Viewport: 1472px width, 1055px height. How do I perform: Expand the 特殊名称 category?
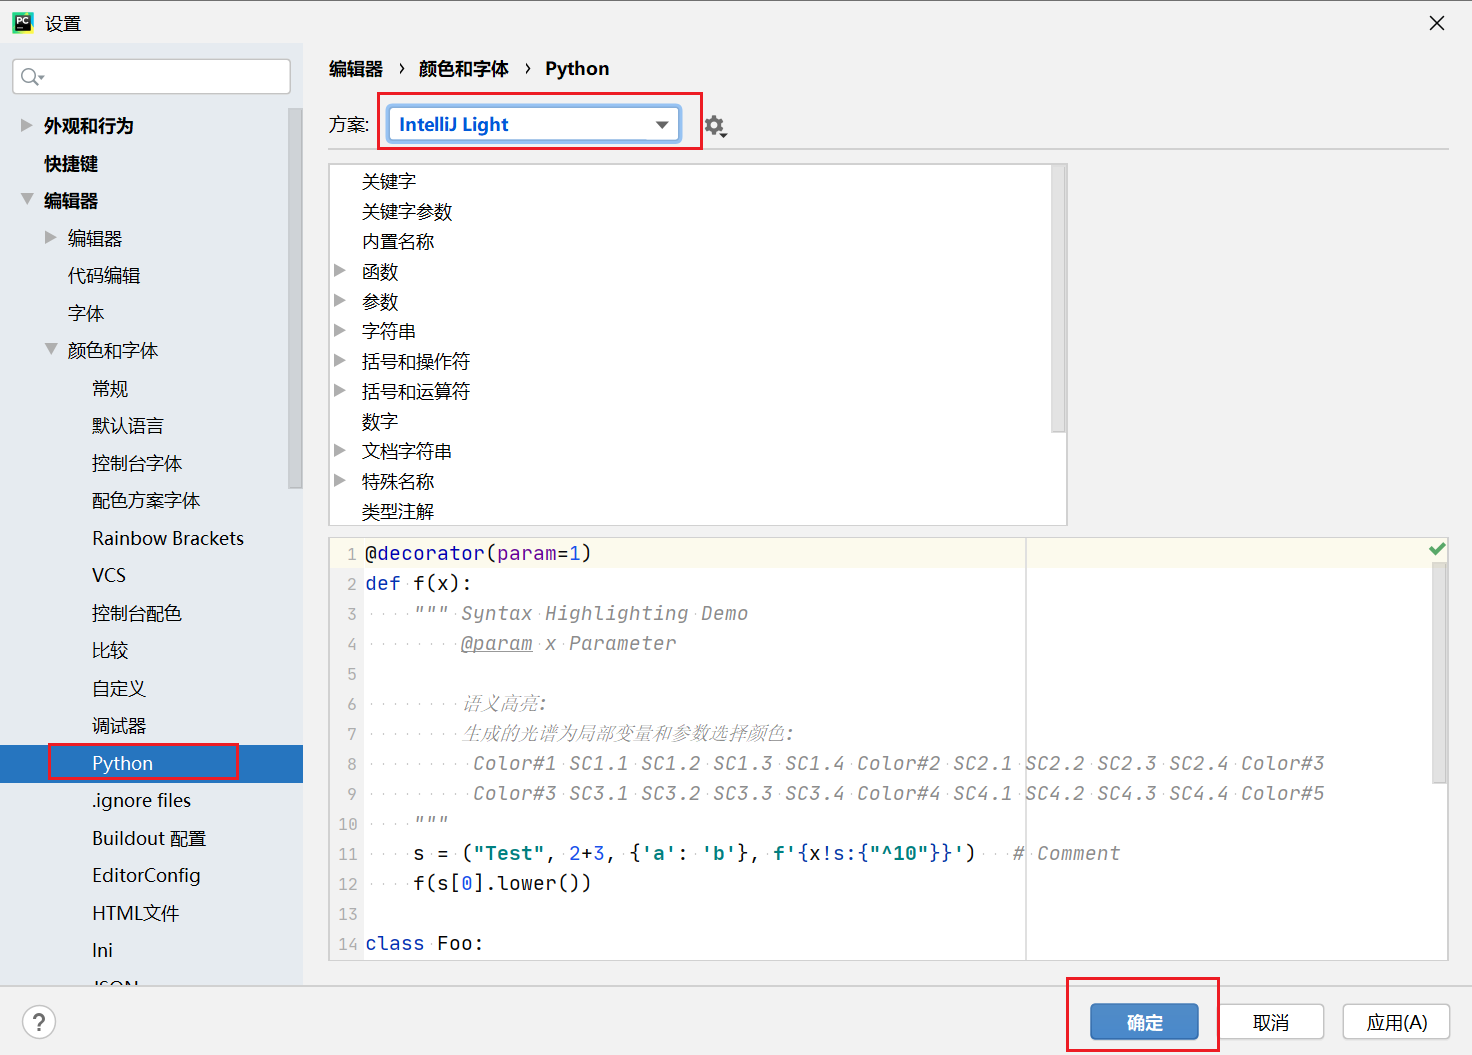(x=340, y=480)
